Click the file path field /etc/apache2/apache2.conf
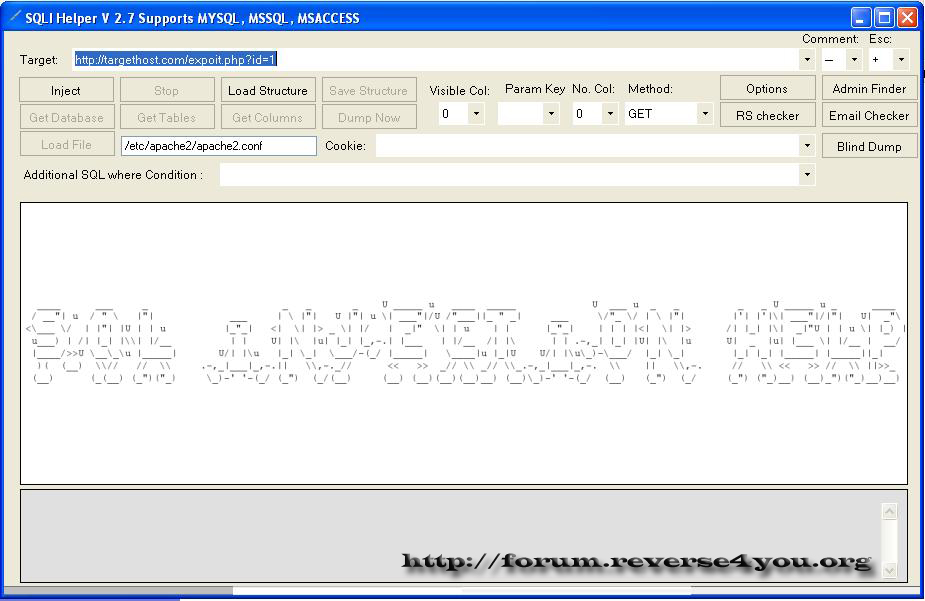 click(219, 146)
